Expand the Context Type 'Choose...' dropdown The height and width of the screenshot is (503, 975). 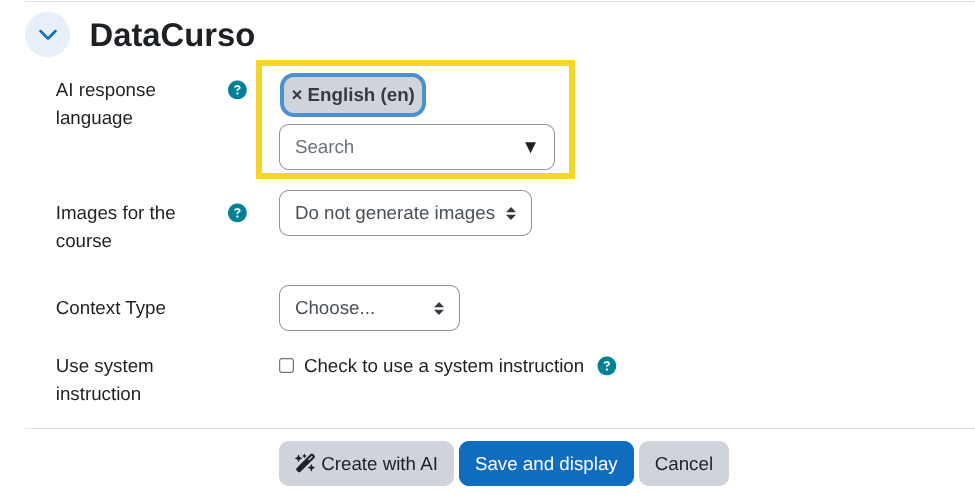(369, 308)
